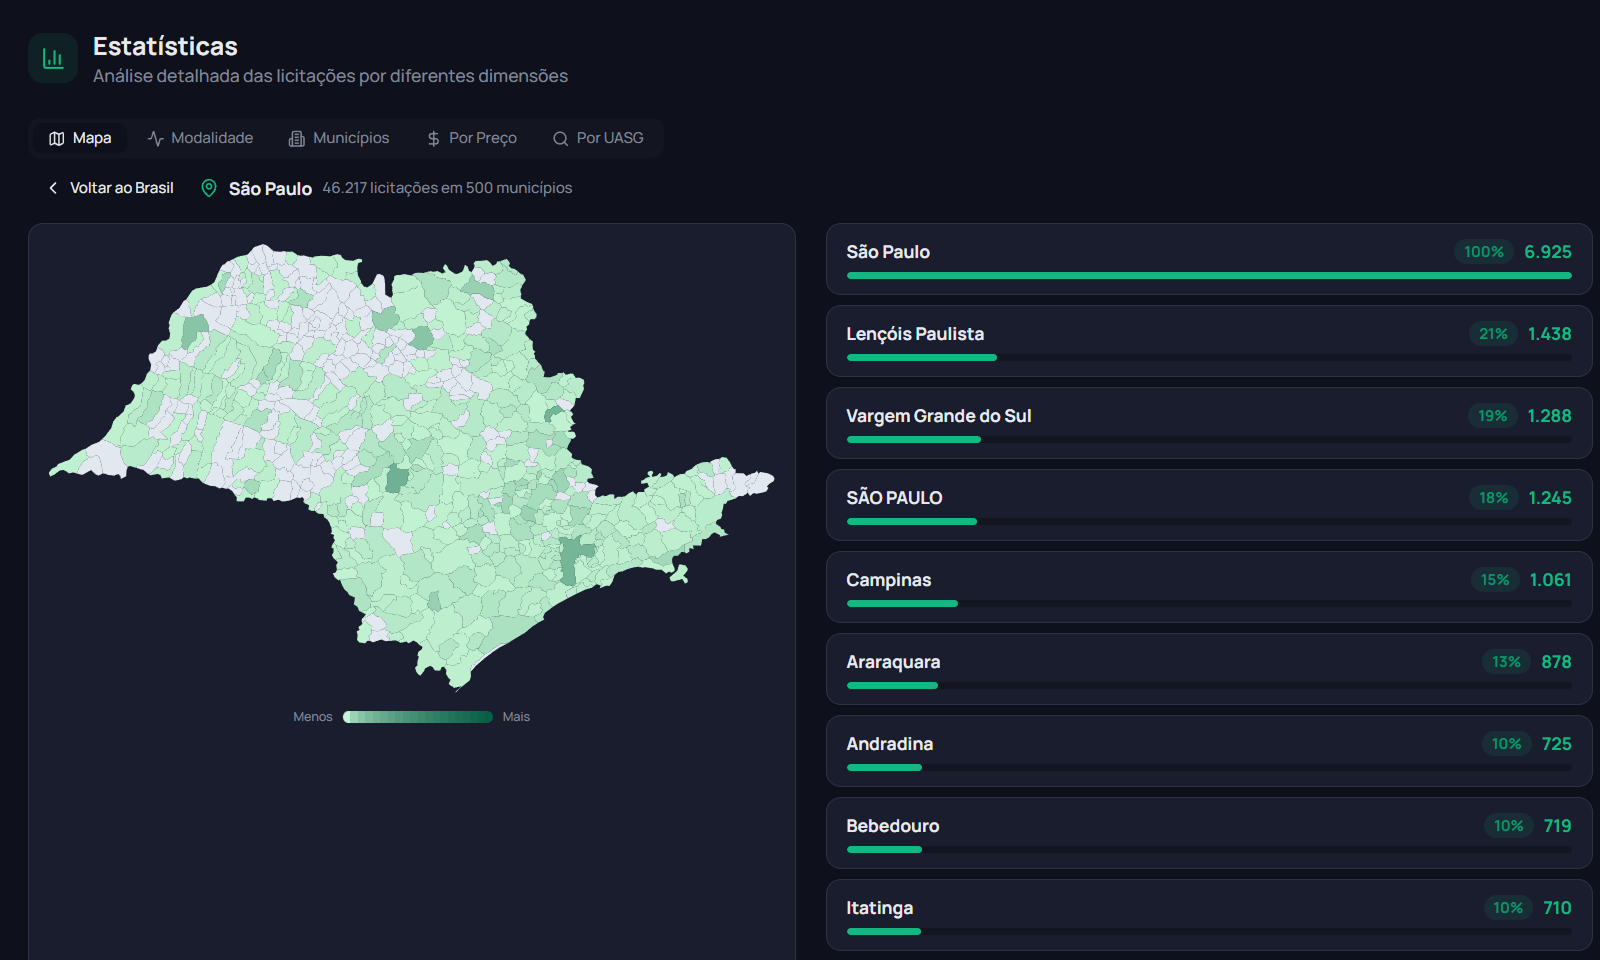Viewport: 1600px width, 960px height.
Task: Click the 21% badge on Lençóis Paulista
Action: tap(1493, 334)
